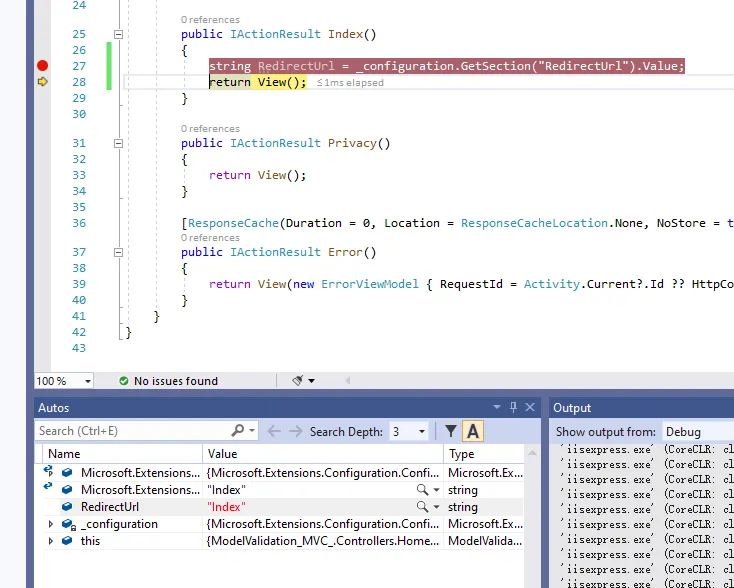The height and width of the screenshot is (588, 734).
Task: Click the blue cube icon beside this
Action: pos(67,541)
